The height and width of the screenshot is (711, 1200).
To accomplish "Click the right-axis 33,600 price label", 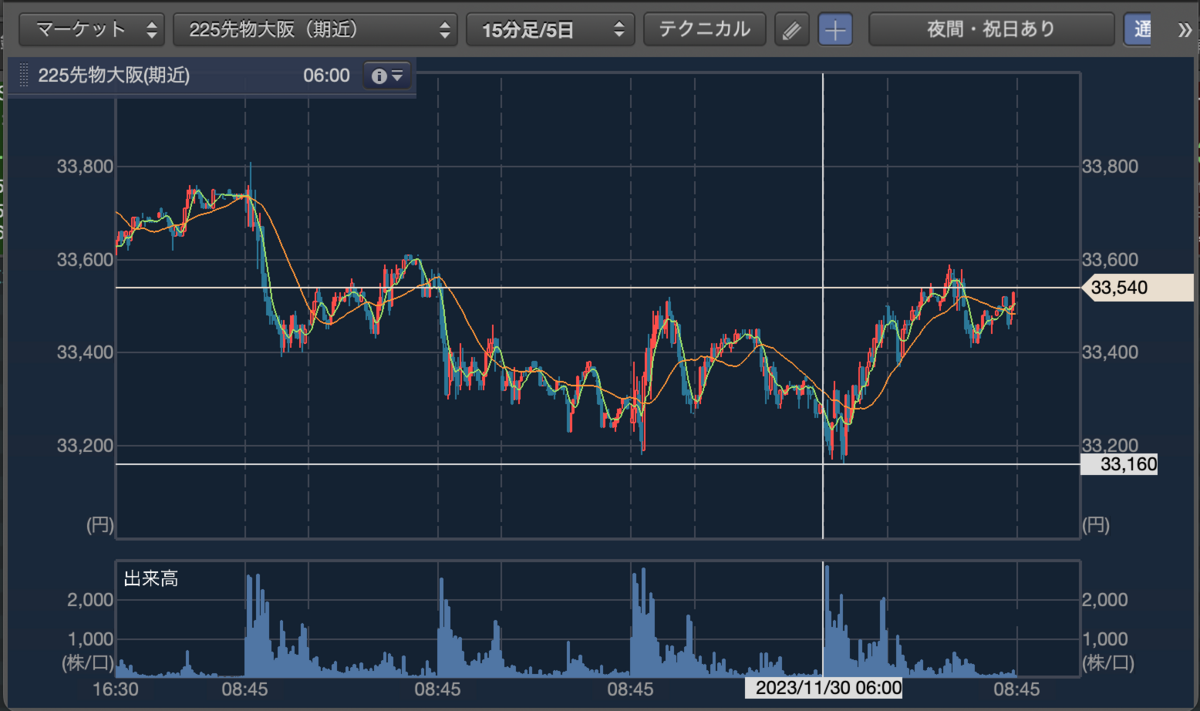I will click(1111, 260).
